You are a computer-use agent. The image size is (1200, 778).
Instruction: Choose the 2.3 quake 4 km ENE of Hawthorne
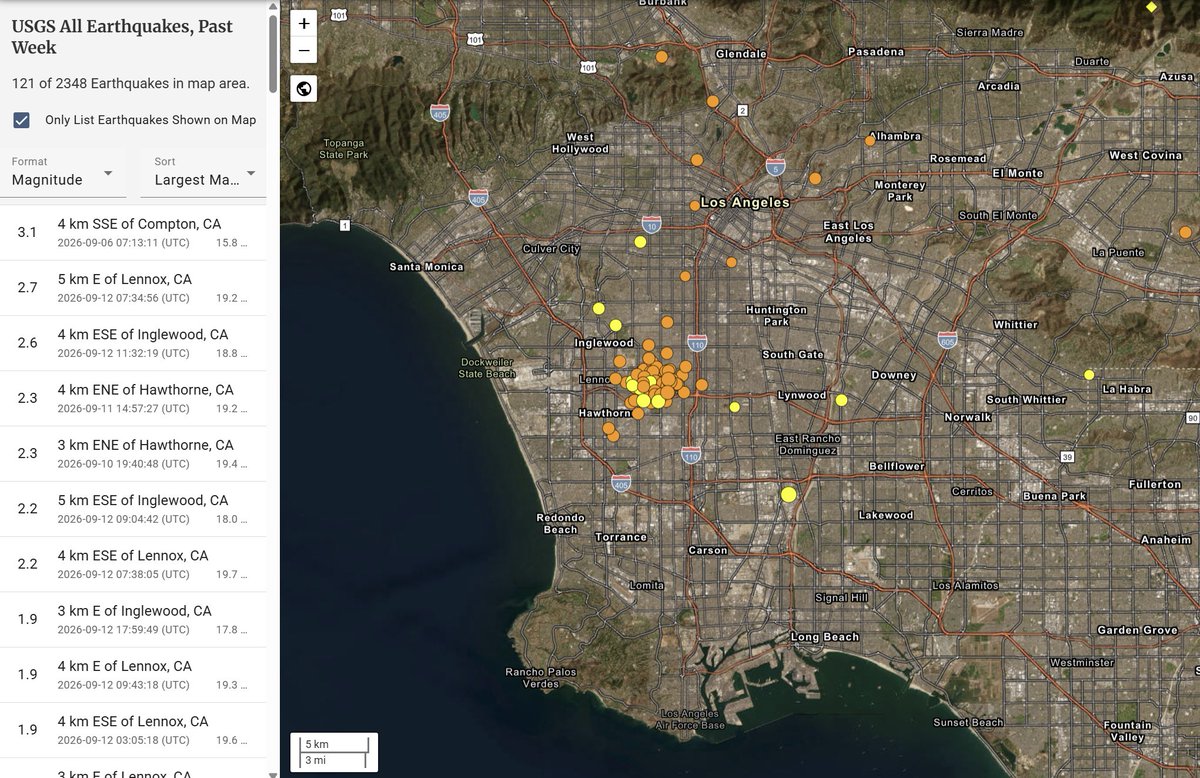133,399
